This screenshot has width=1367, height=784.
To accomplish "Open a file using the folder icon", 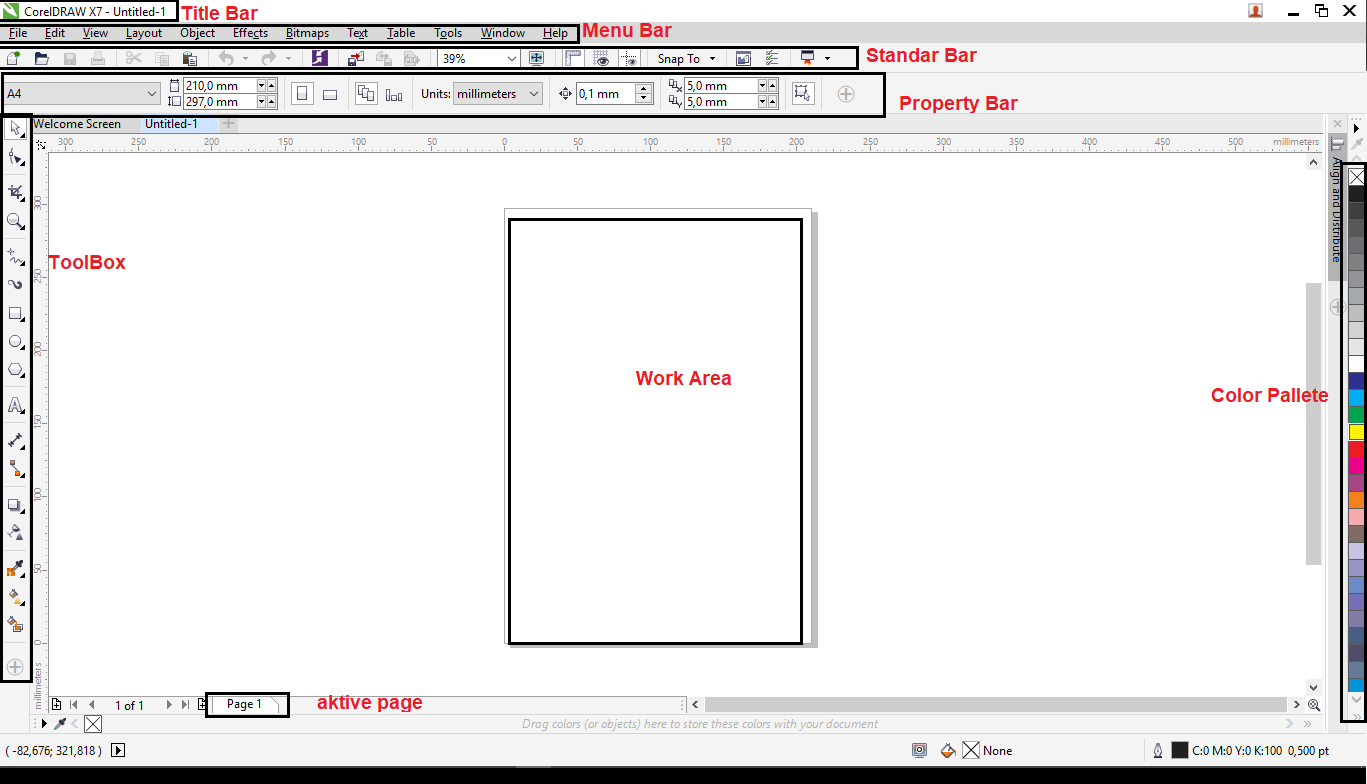I will click(x=42, y=59).
